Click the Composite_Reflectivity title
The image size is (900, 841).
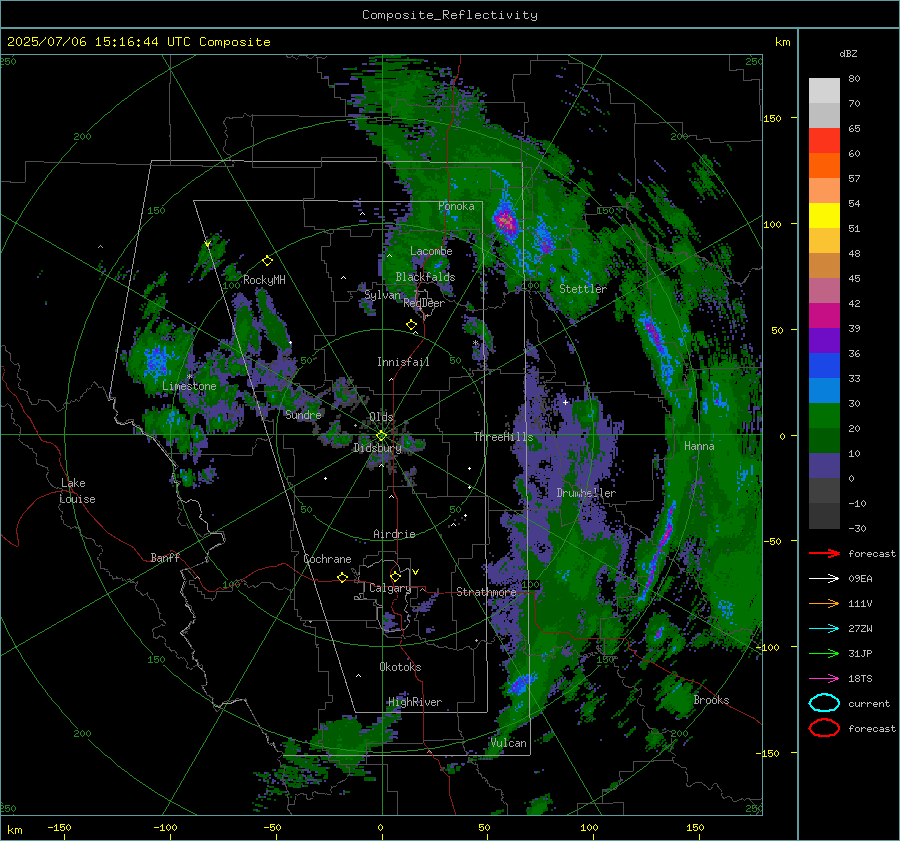tap(450, 15)
